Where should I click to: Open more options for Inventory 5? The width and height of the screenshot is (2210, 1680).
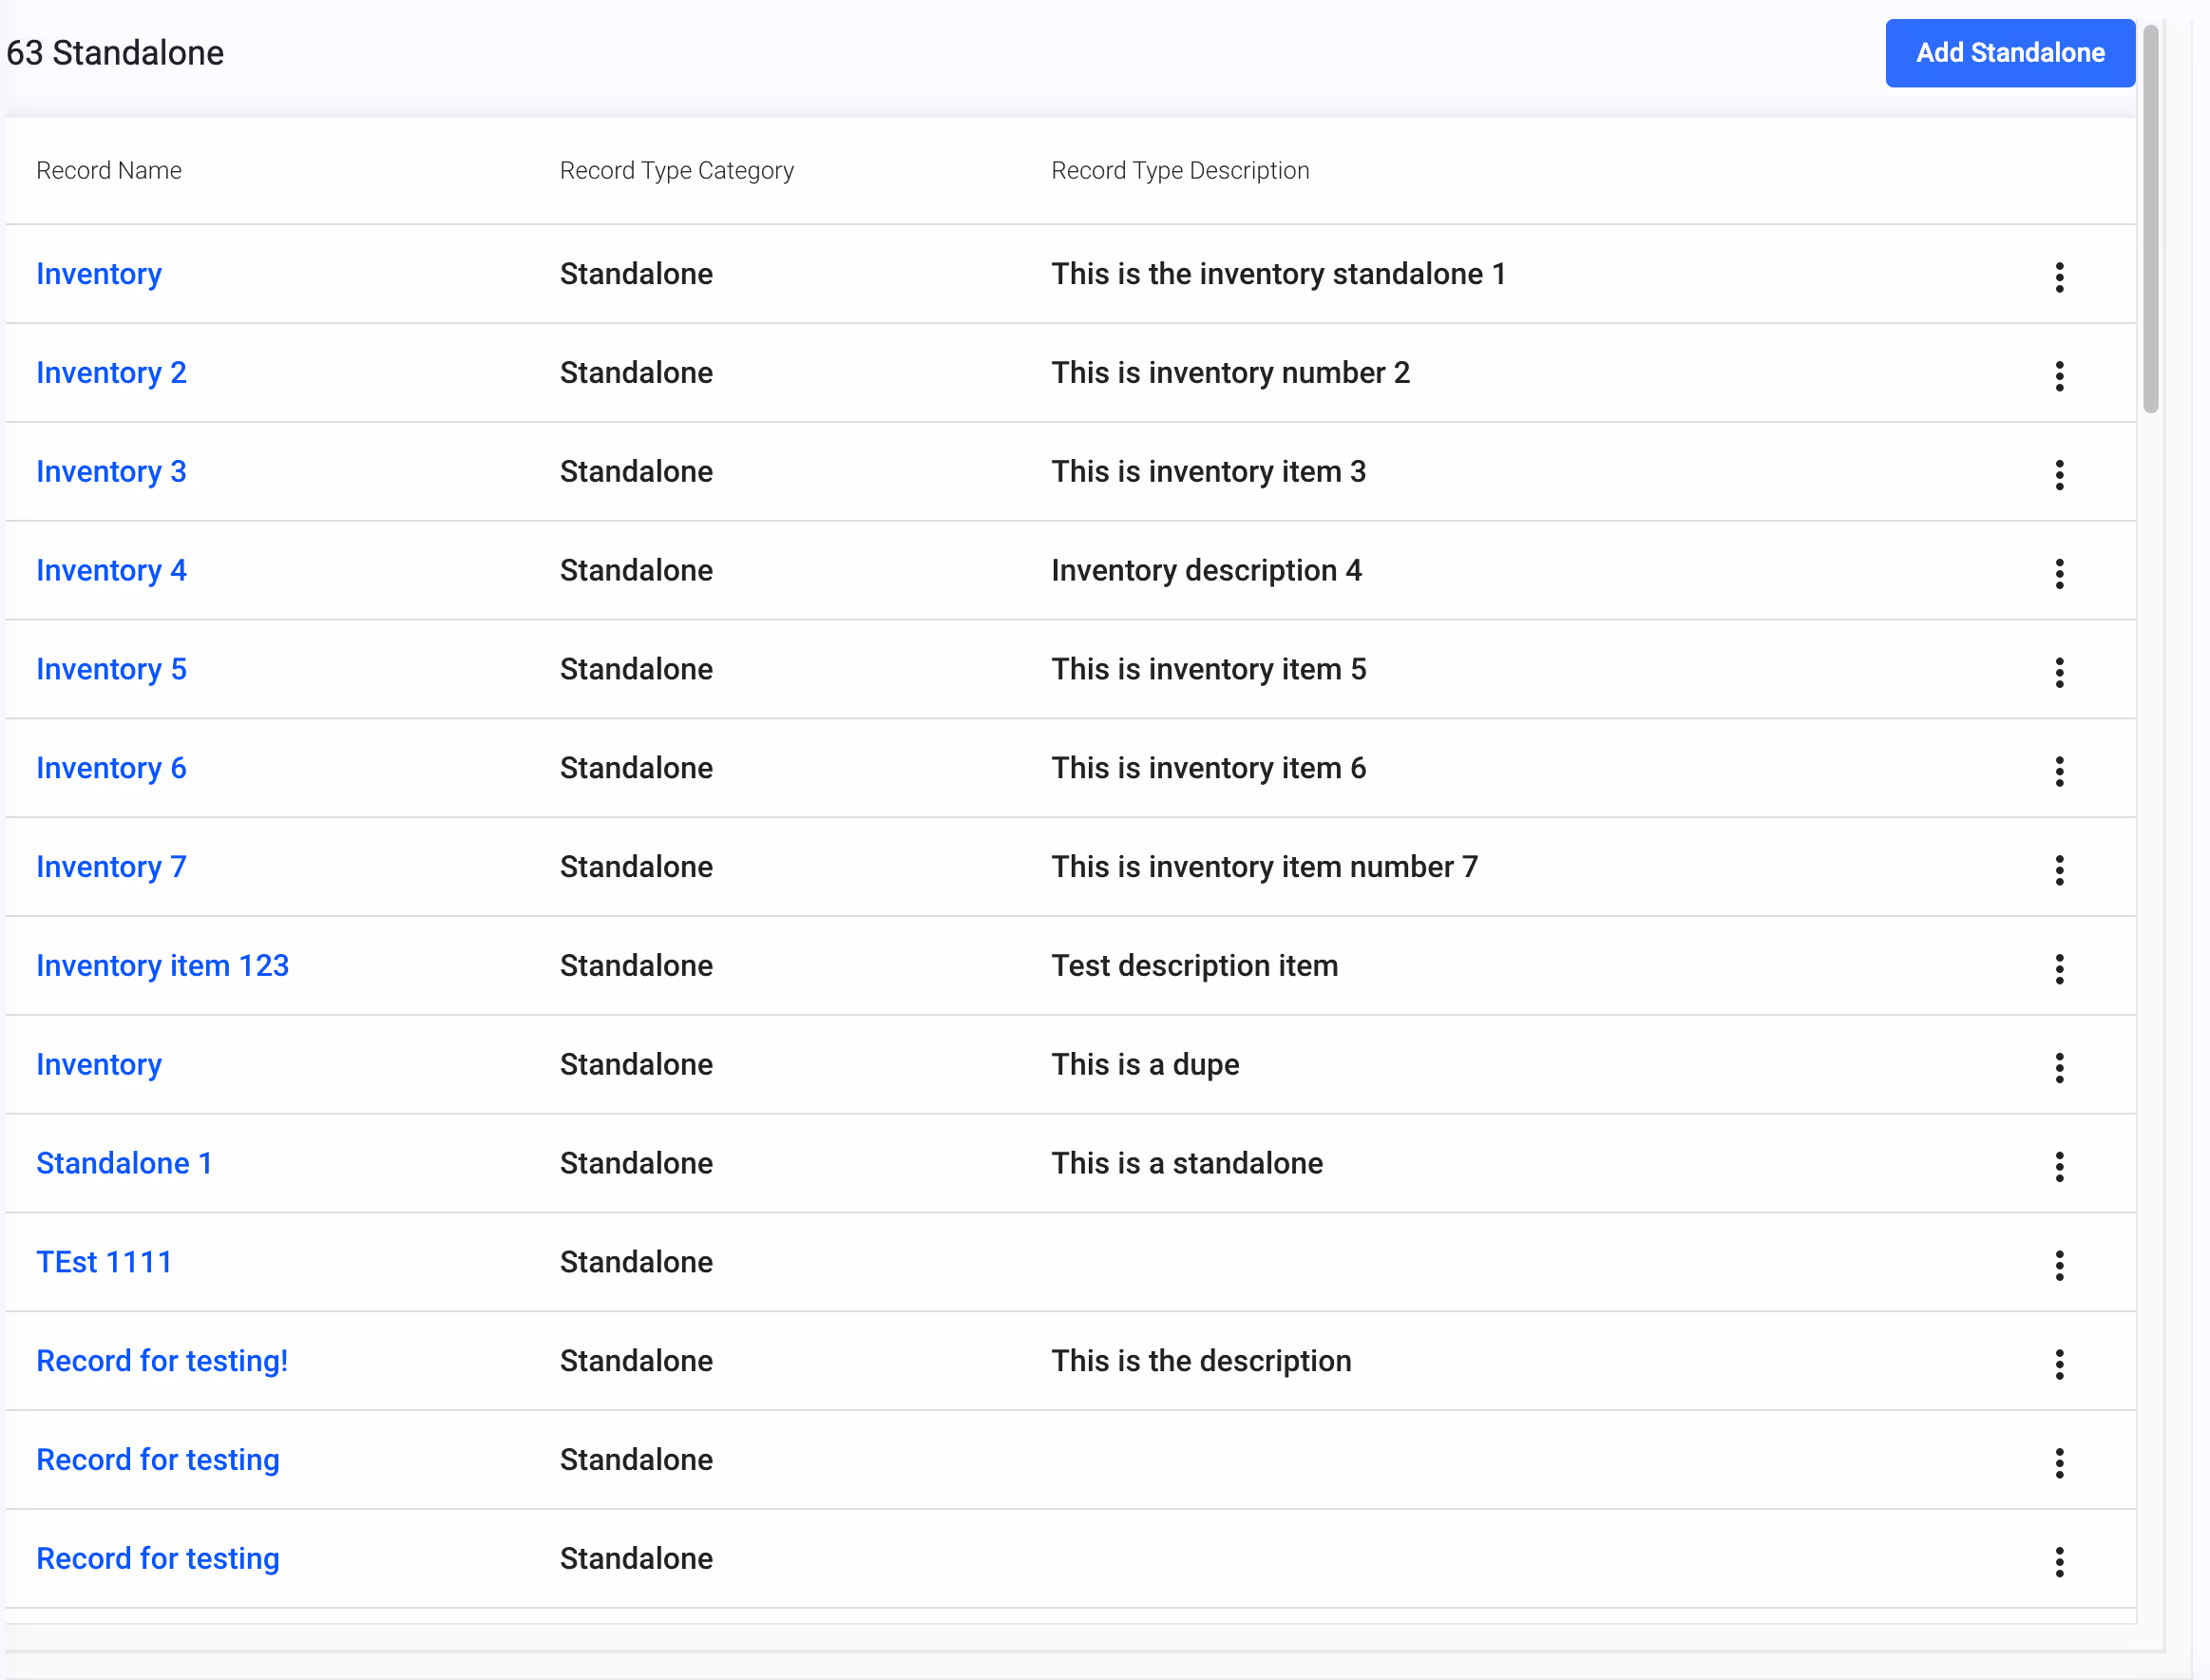(x=2058, y=673)
